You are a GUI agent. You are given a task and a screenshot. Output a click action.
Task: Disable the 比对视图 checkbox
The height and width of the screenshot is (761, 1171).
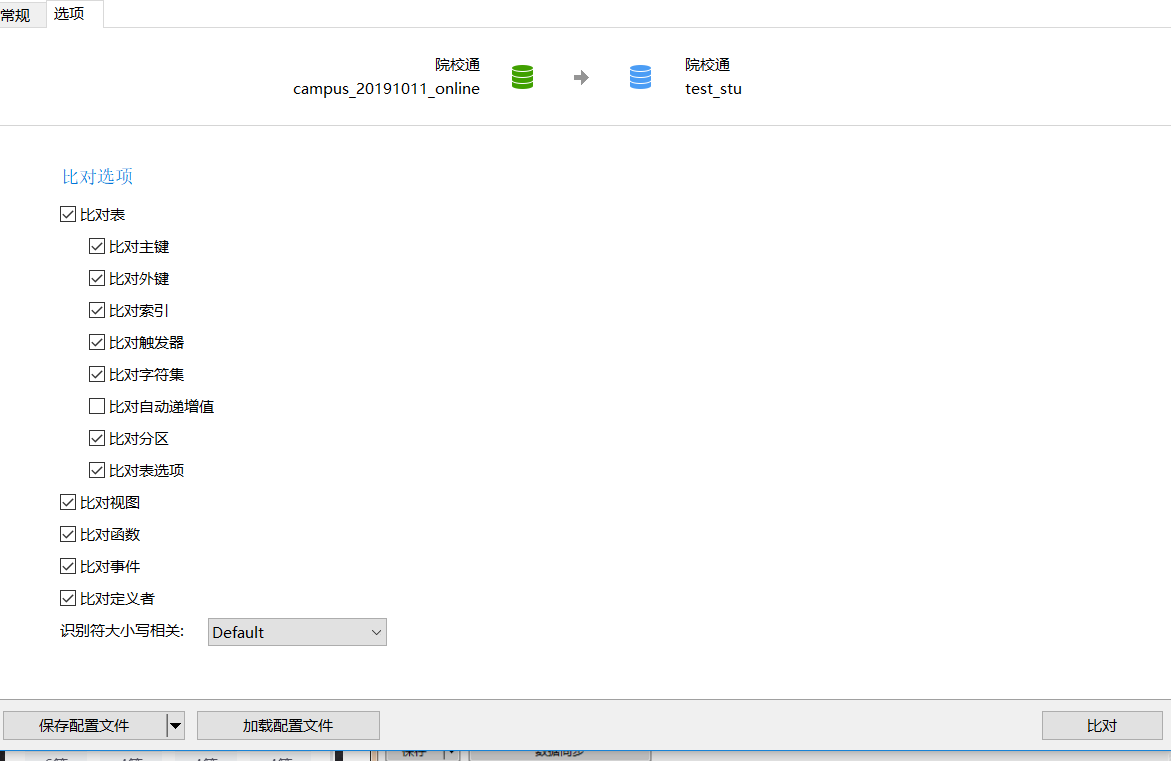point(68,502)
